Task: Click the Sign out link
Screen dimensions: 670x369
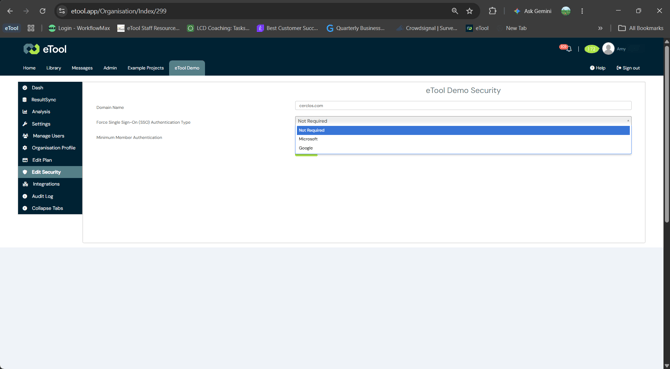Action: click(628, 68)
